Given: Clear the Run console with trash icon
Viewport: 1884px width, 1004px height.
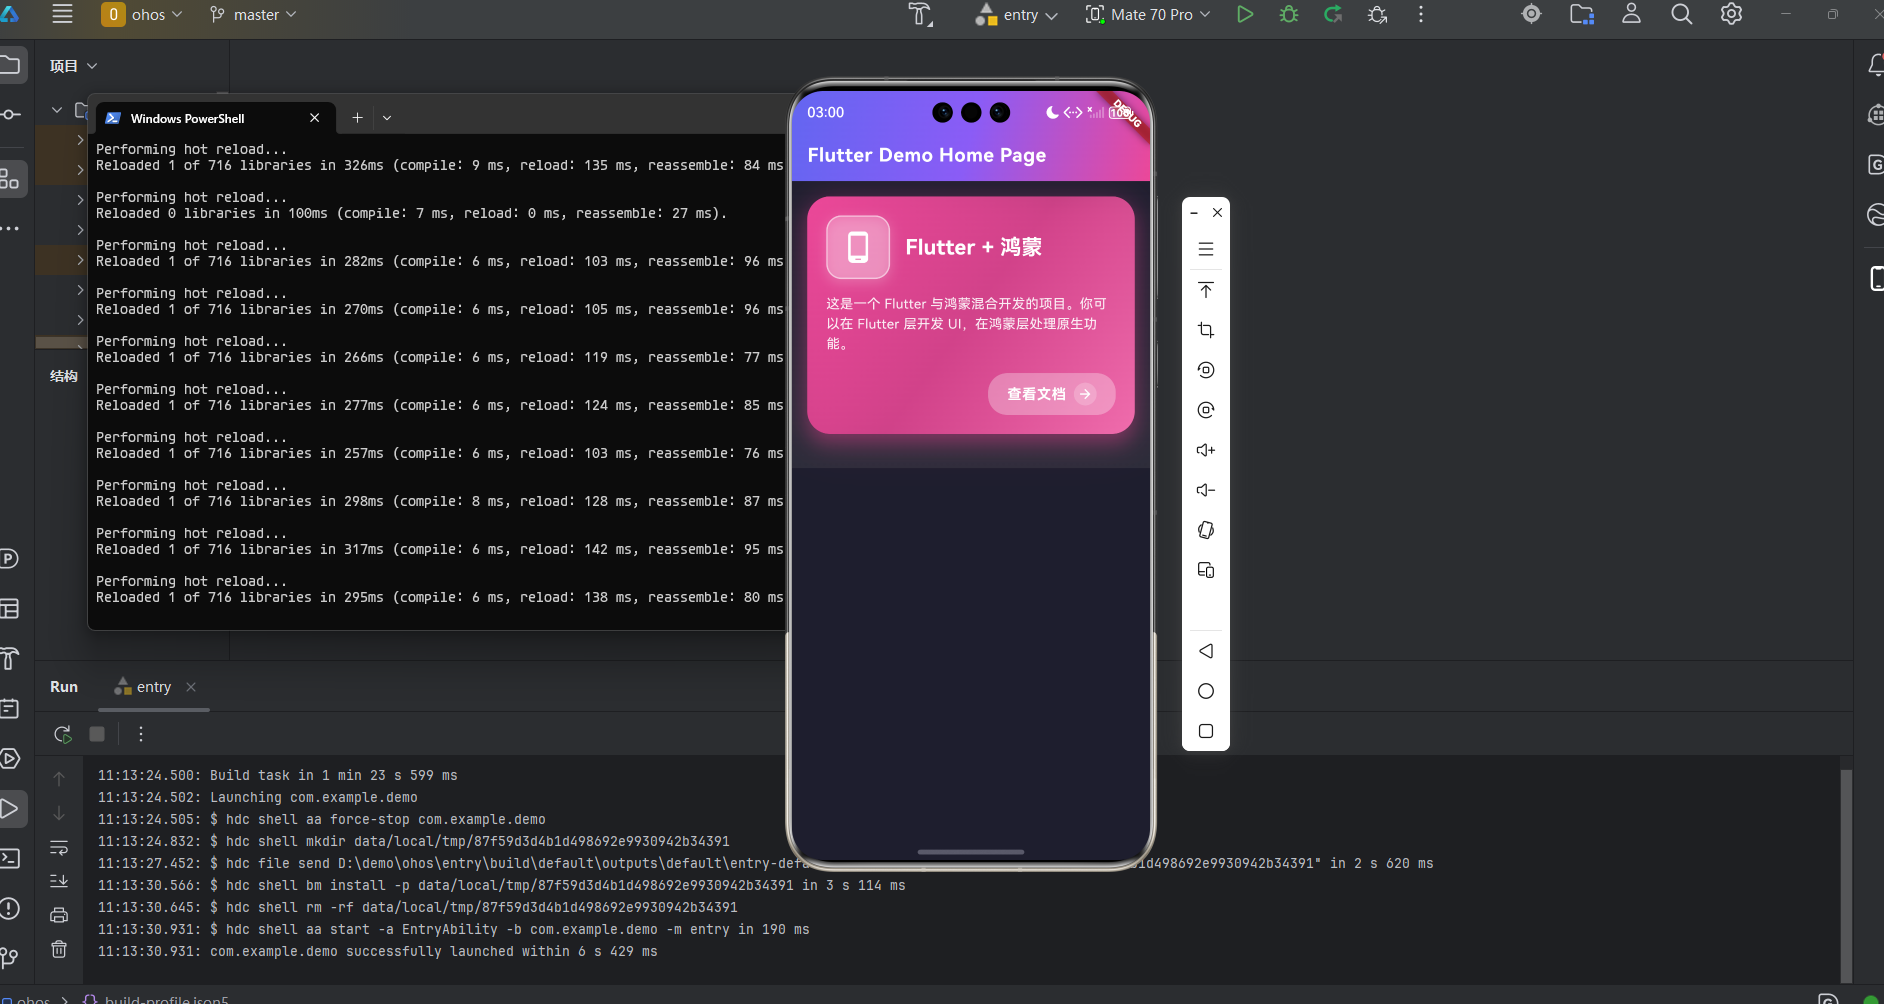Looking at the screenshot, I should [x=59, y=949].
